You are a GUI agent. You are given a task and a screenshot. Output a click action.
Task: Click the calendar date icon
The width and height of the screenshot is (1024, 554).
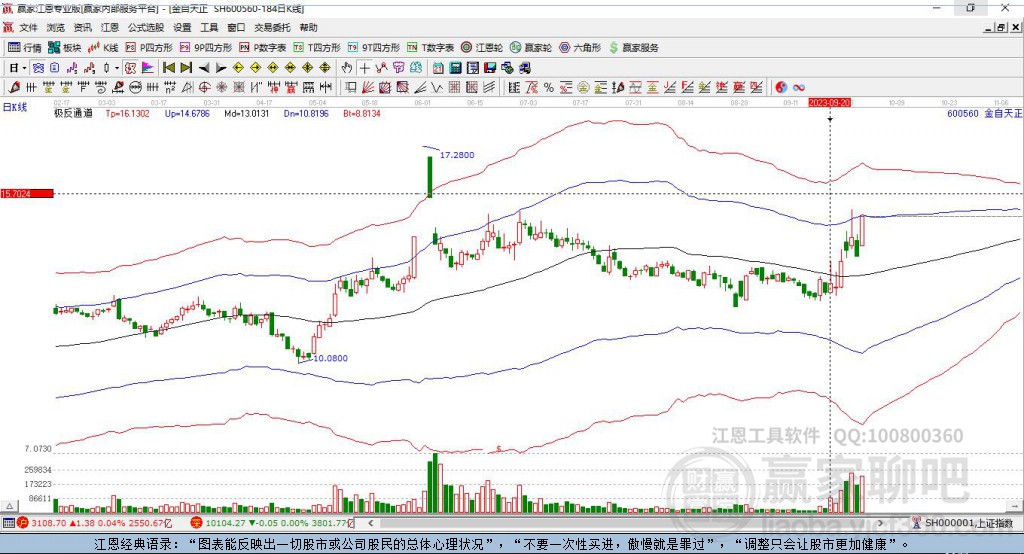click(438, 68)
